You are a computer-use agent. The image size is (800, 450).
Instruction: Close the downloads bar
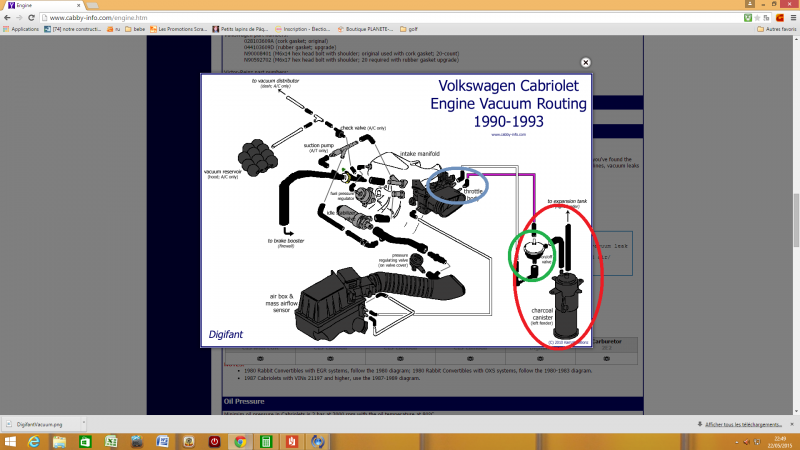(792, 424)
